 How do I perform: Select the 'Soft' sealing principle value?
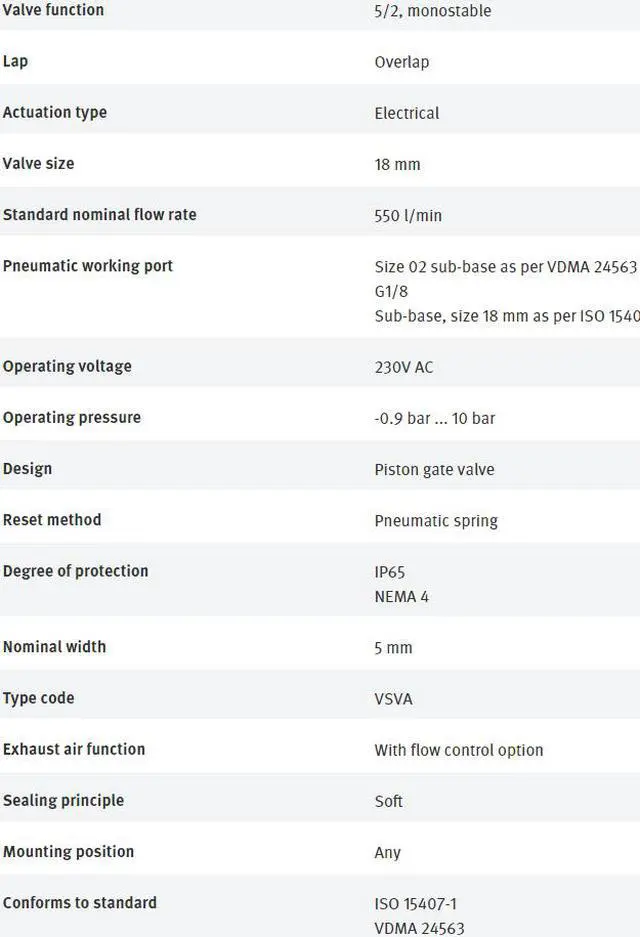click(388, 801)
